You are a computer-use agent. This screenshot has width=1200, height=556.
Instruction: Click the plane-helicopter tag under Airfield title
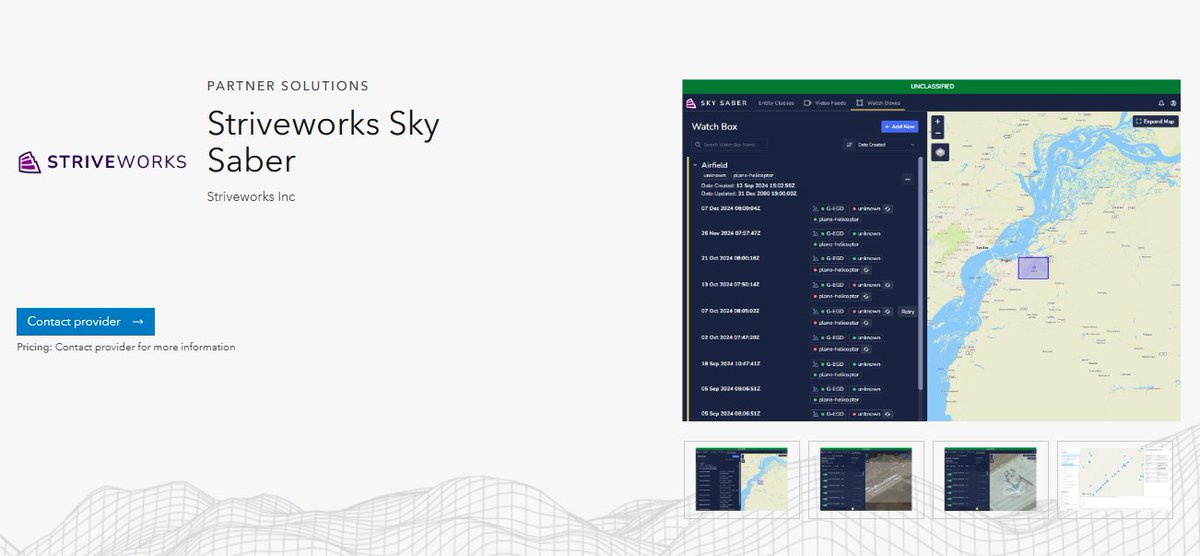point(753,175)
